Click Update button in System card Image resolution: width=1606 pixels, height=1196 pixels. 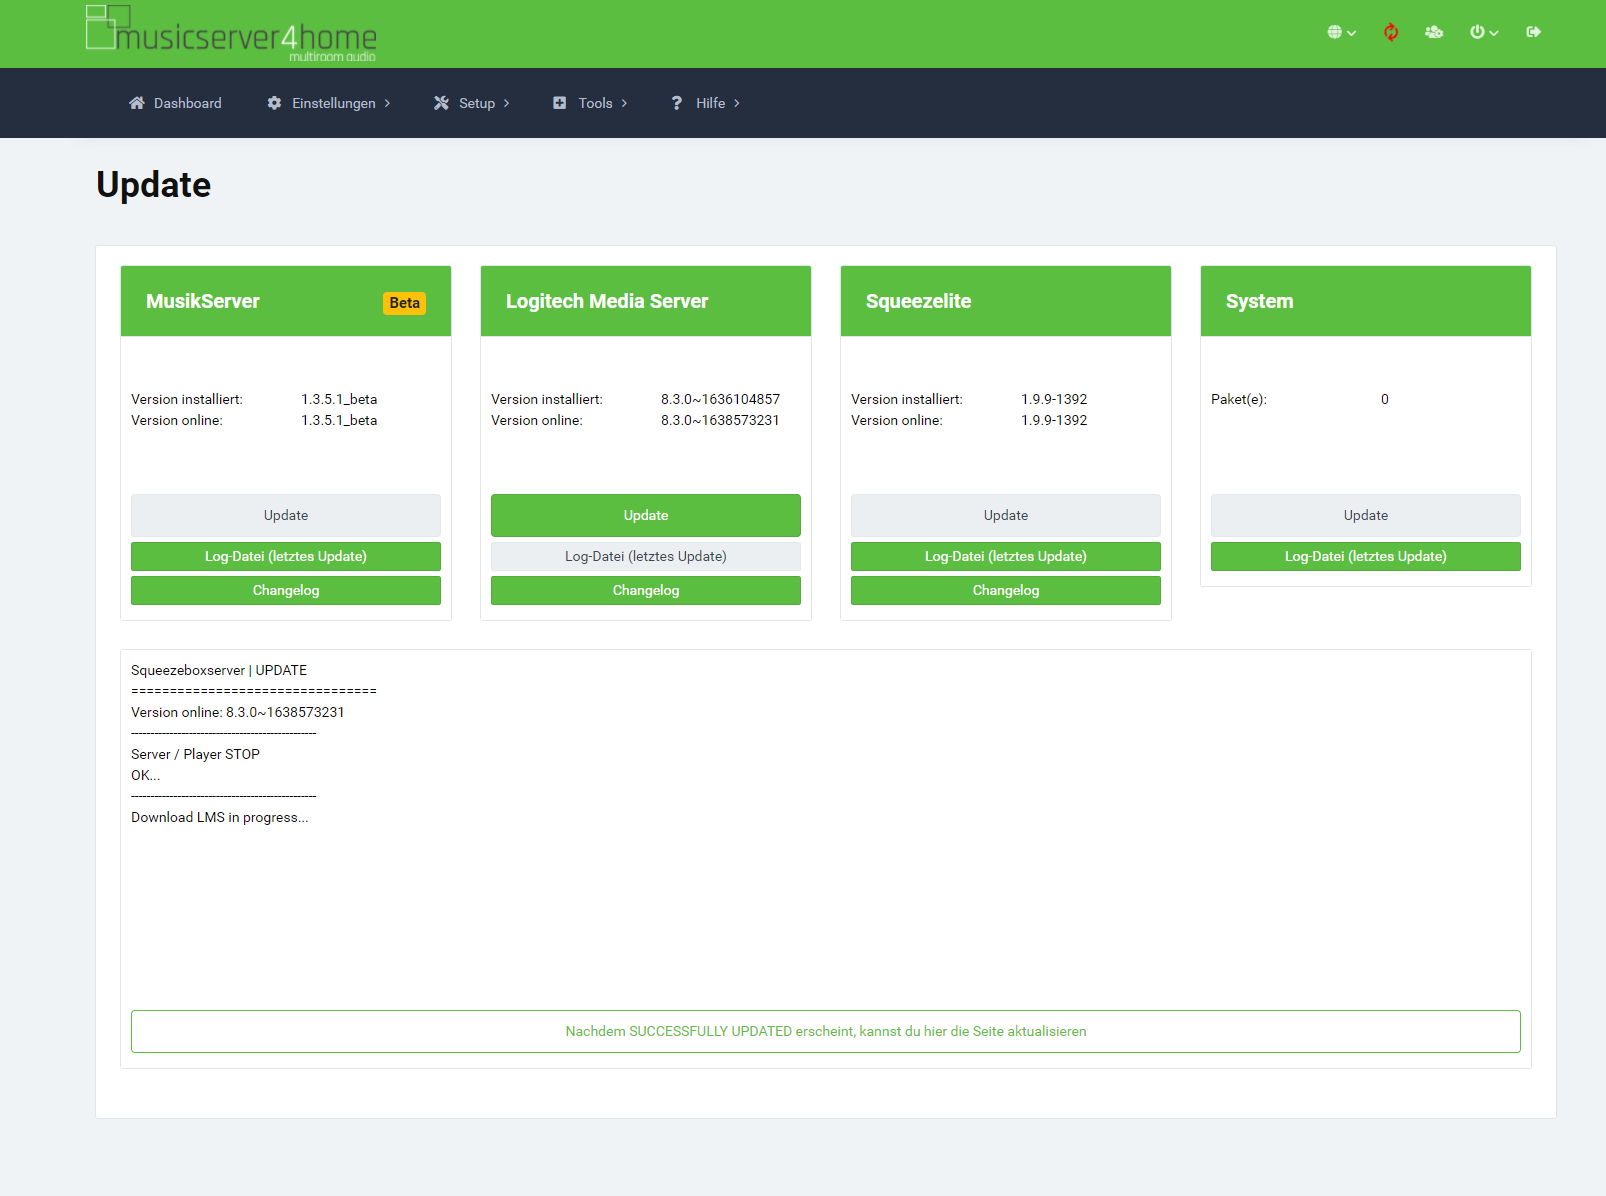[x=1366, y=515]
